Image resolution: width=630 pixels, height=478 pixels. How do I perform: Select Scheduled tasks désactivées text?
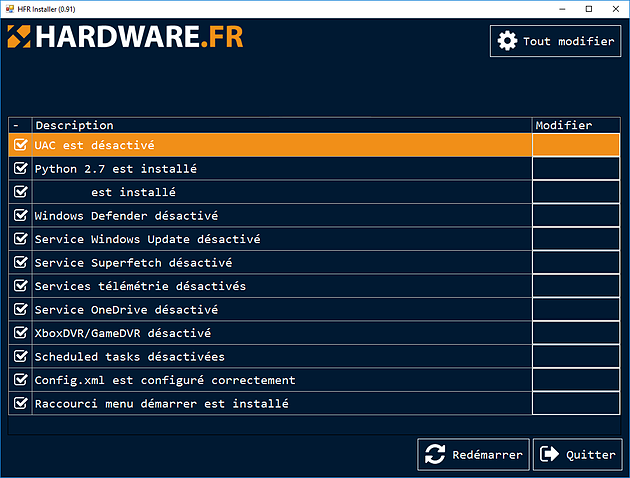(130, 357)
